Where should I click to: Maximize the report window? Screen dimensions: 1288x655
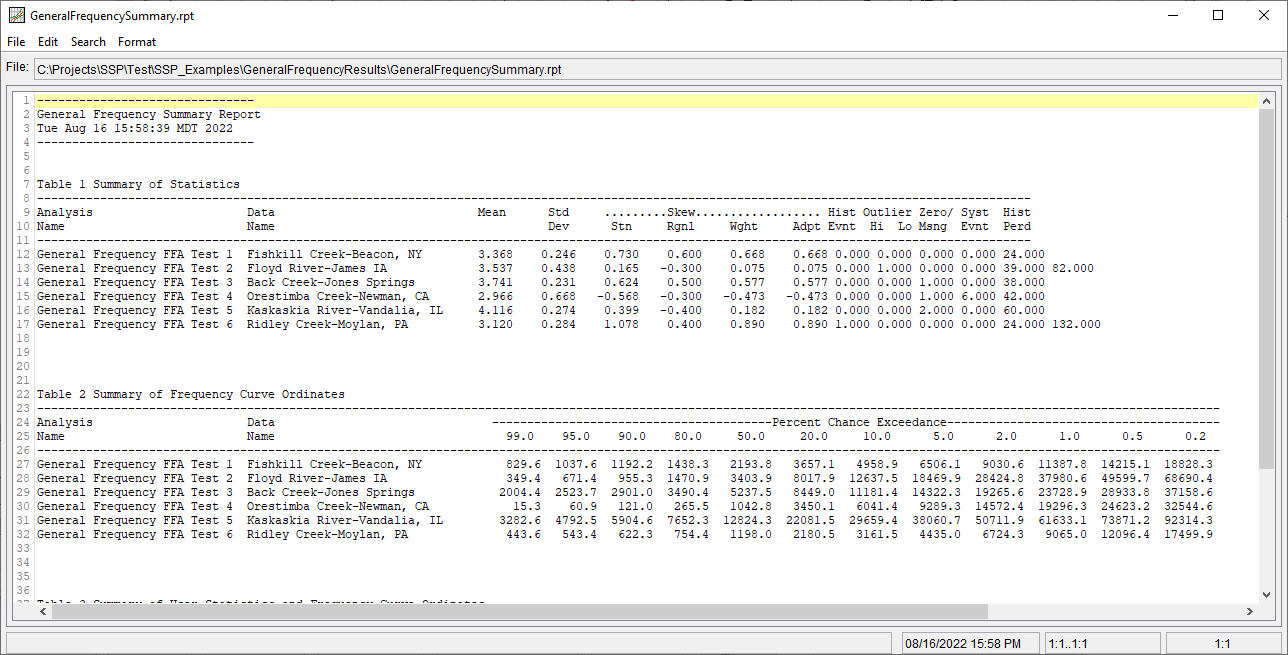coord(1217,15)
